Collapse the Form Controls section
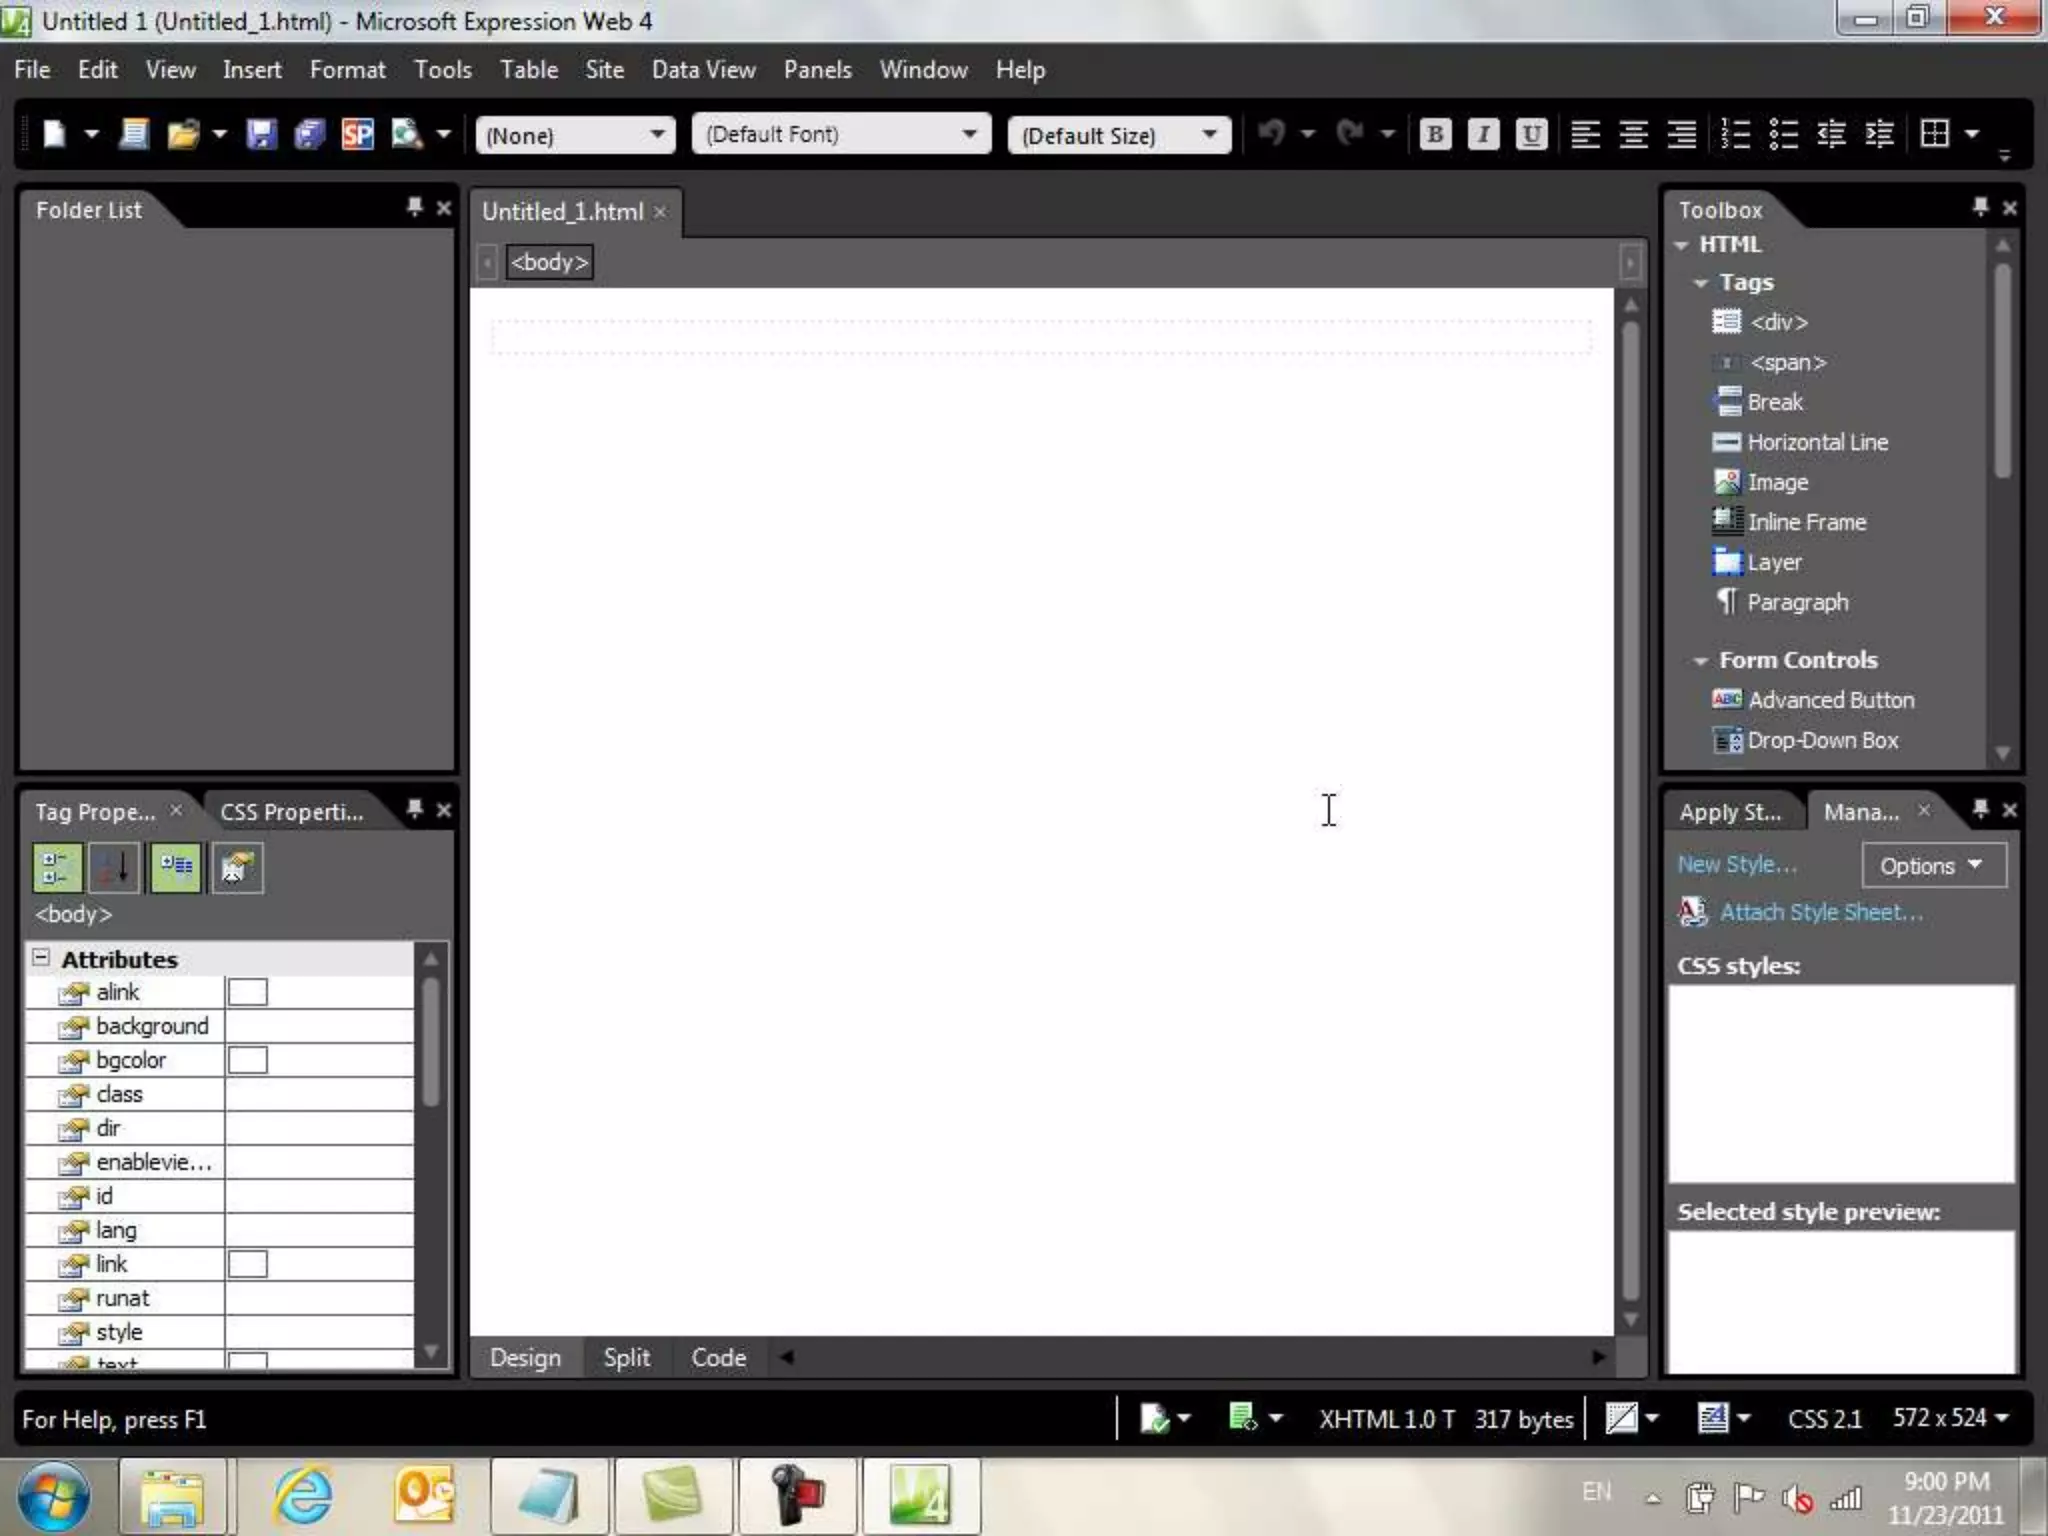 [x=1700, y=661]
